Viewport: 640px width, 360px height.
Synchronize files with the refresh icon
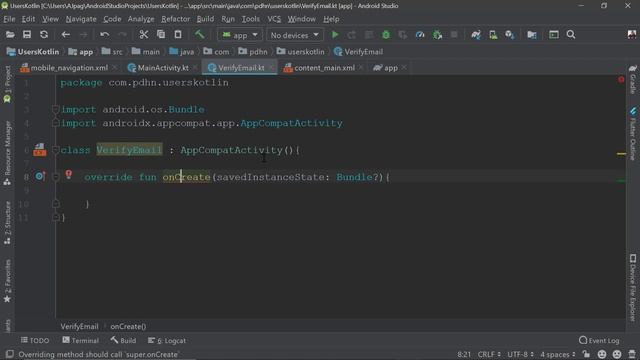pos(44,35)
